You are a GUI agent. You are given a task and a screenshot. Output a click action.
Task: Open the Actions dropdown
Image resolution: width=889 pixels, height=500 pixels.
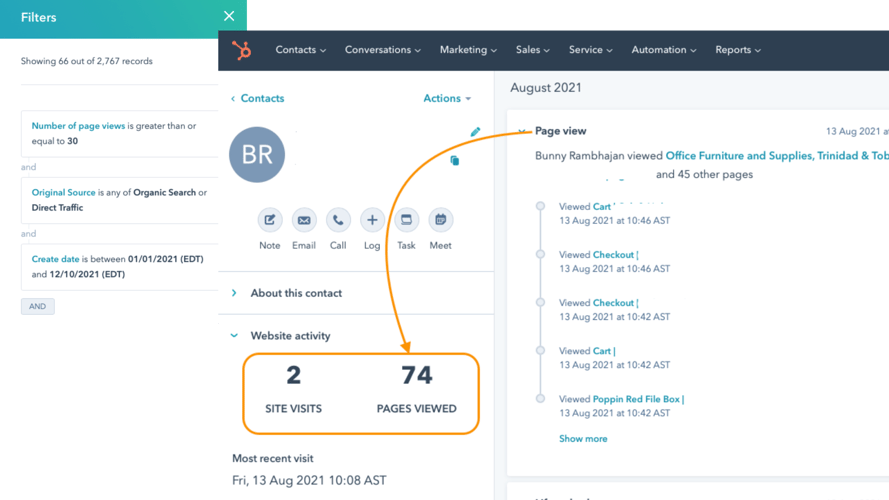(x=447, y=98)
